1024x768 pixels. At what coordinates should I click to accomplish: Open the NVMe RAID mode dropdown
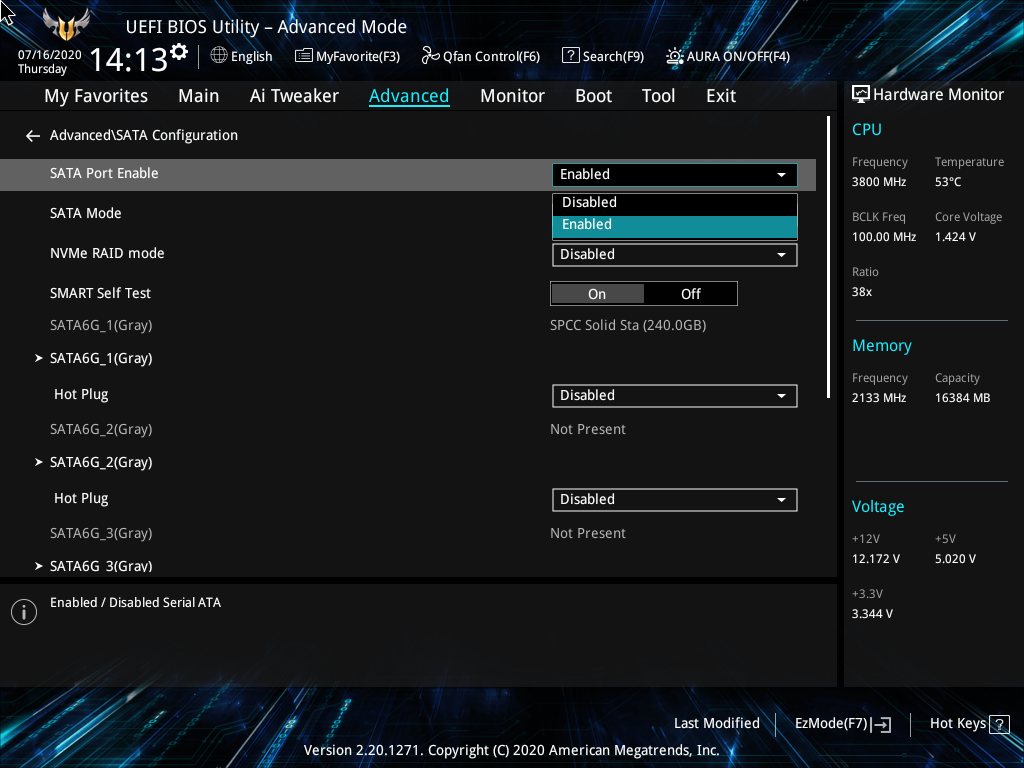tap(675, 255)
